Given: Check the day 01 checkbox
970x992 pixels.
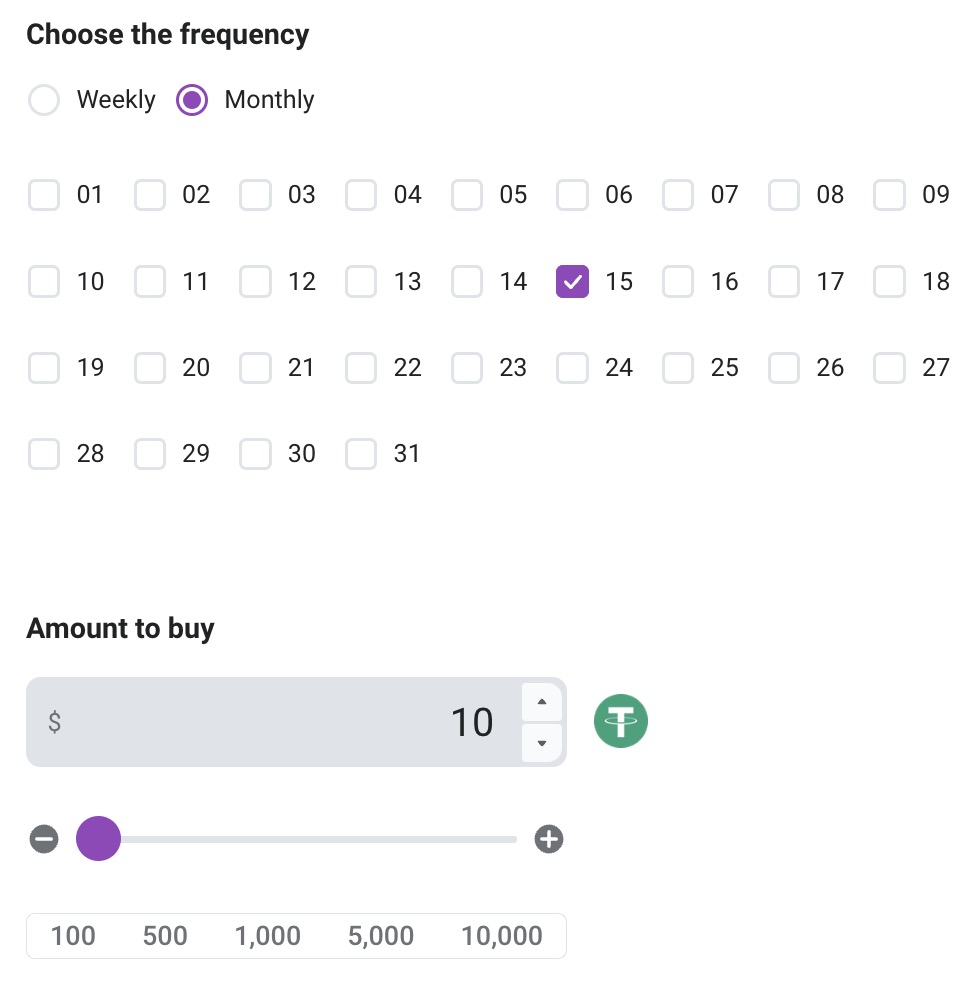Looking at the screenshot, I should pos(44,195).
